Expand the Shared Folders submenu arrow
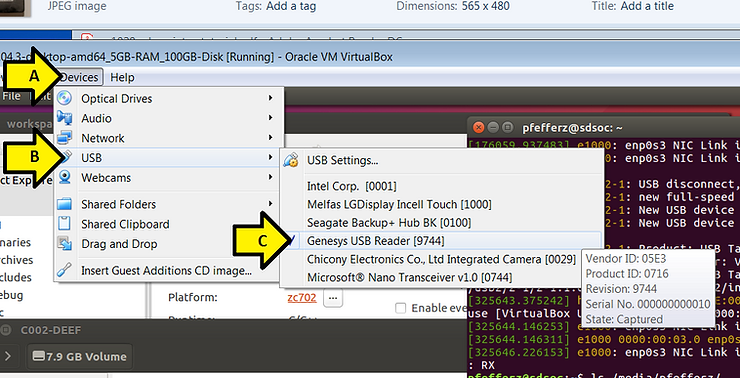The height and width of the screenshot is (378, 740). (270, 203)
